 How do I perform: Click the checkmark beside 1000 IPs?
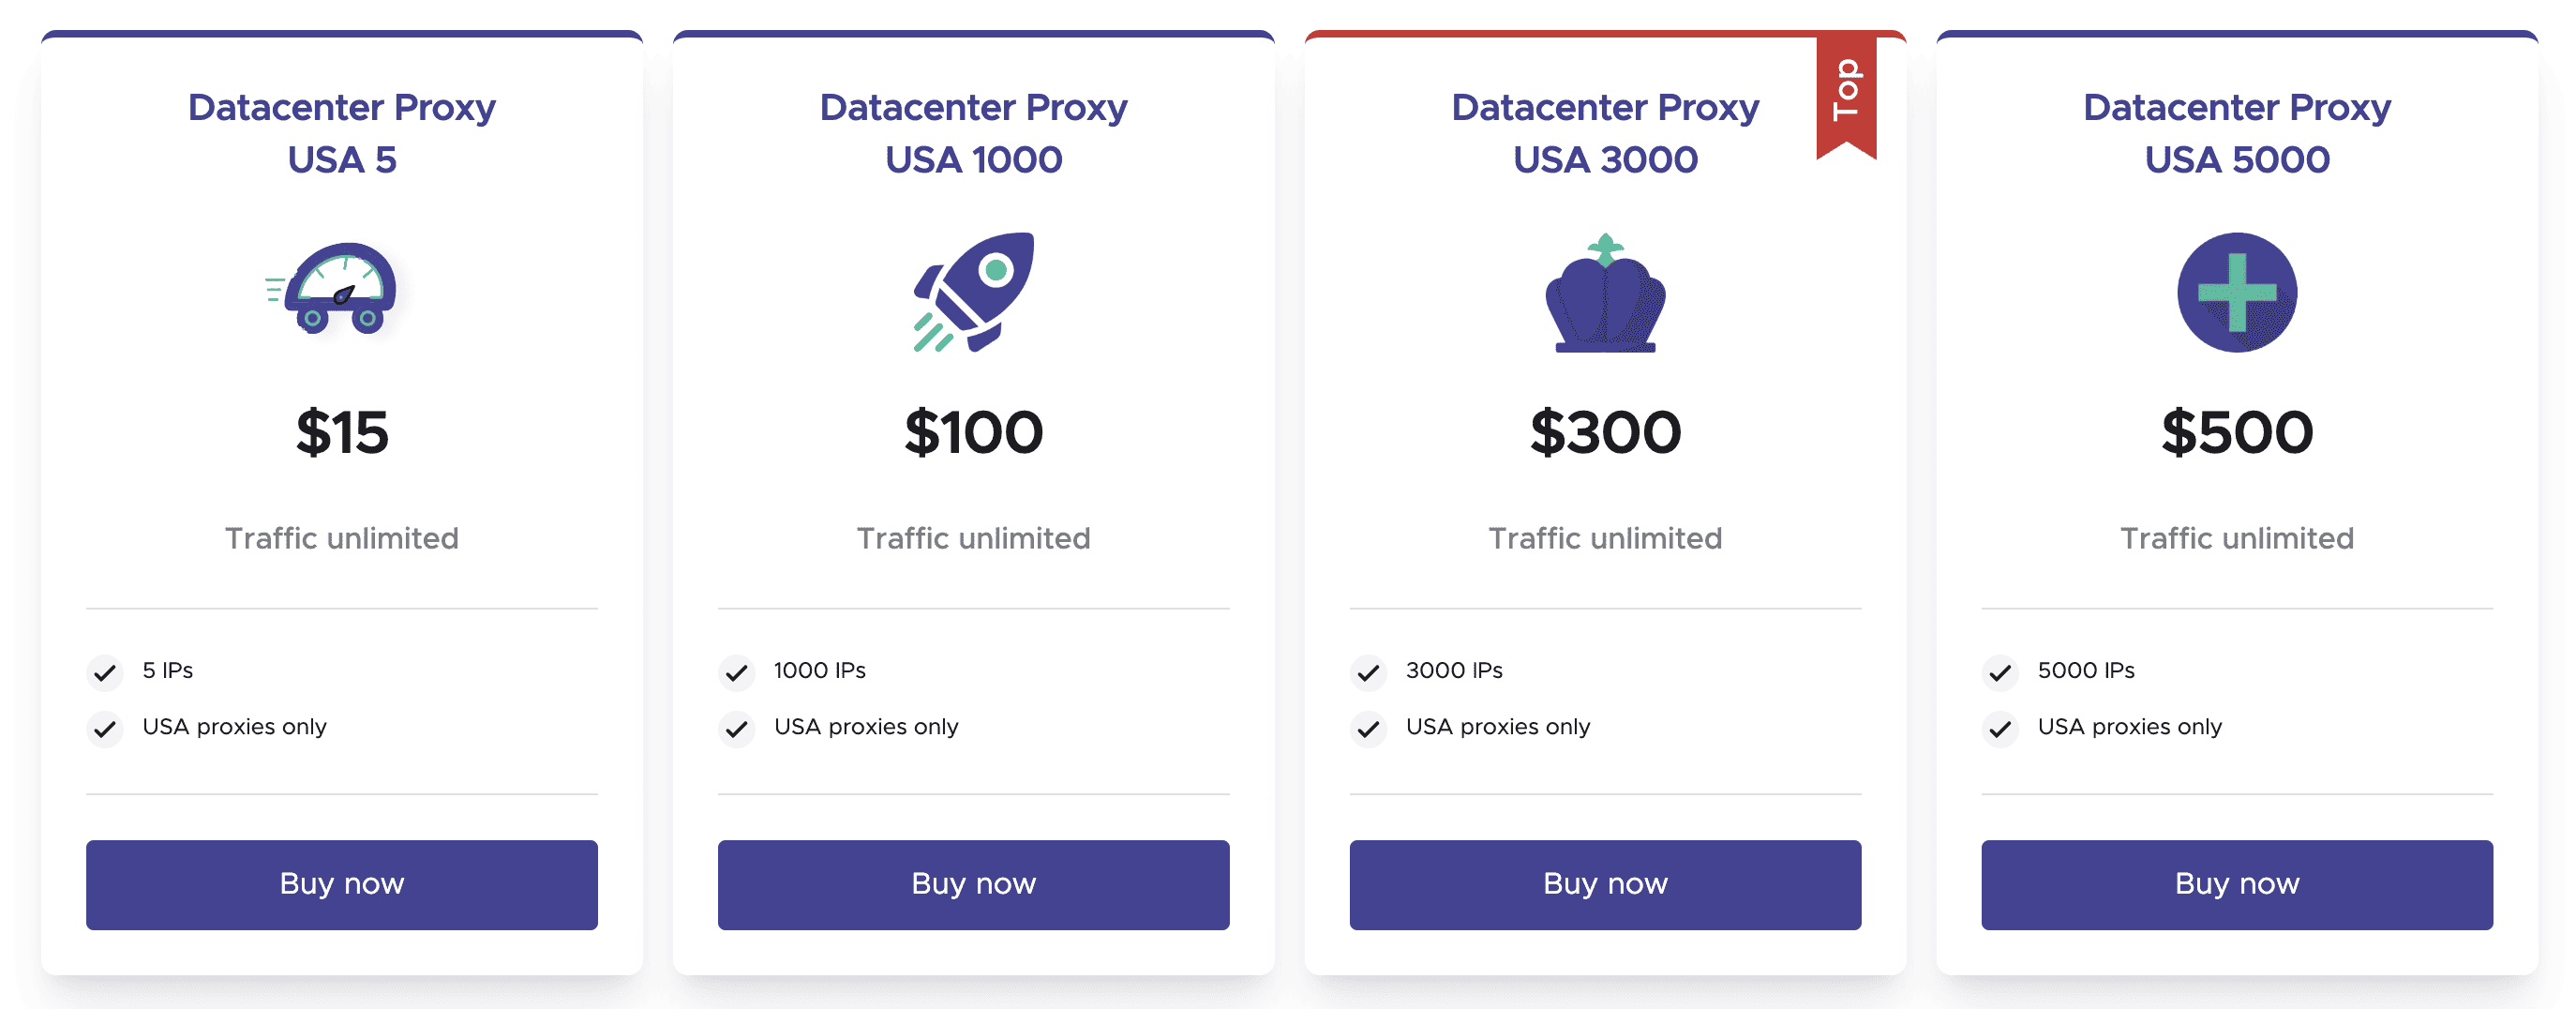coord(737,672)
